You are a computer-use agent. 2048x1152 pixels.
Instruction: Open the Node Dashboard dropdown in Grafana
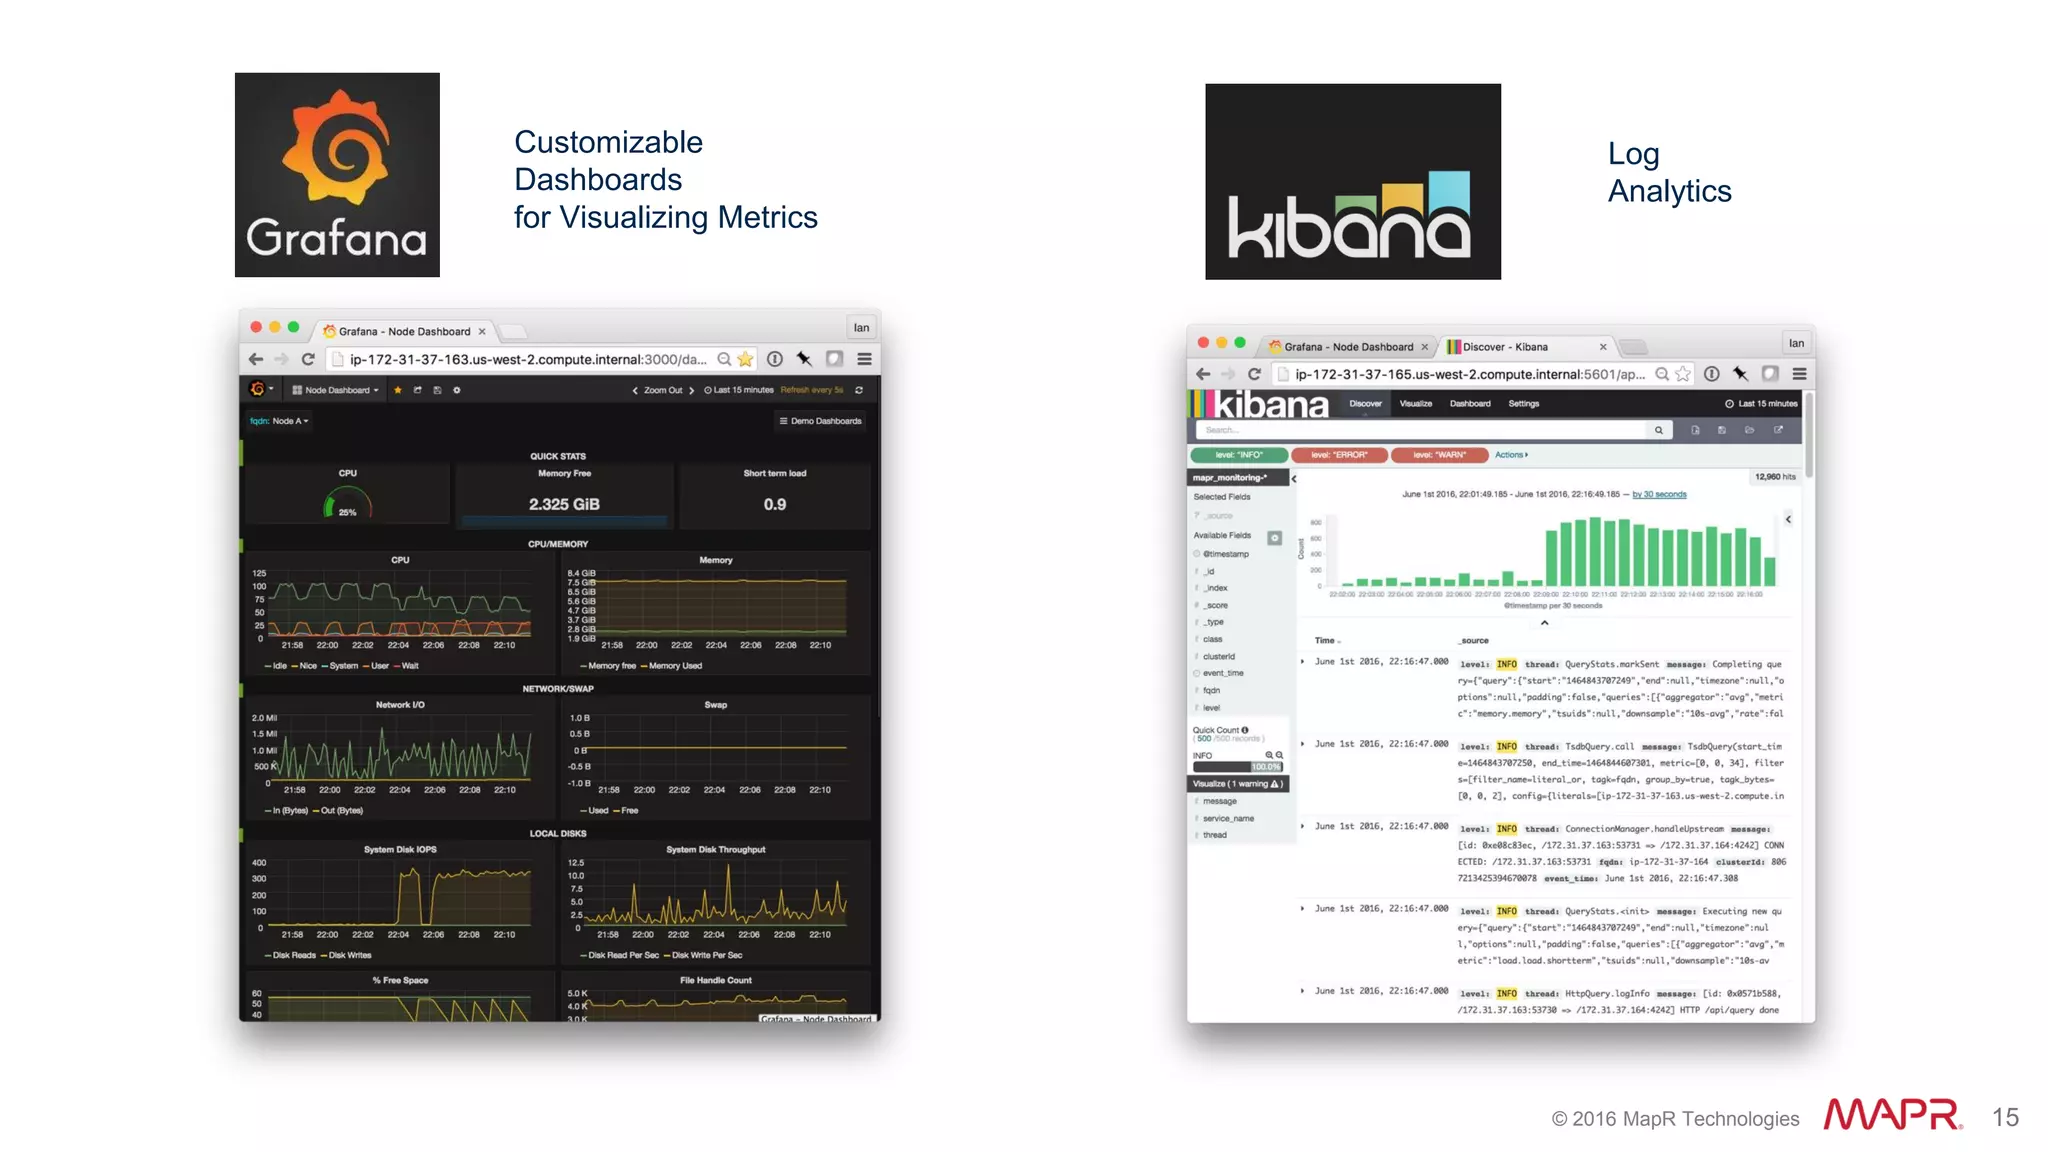336,390
